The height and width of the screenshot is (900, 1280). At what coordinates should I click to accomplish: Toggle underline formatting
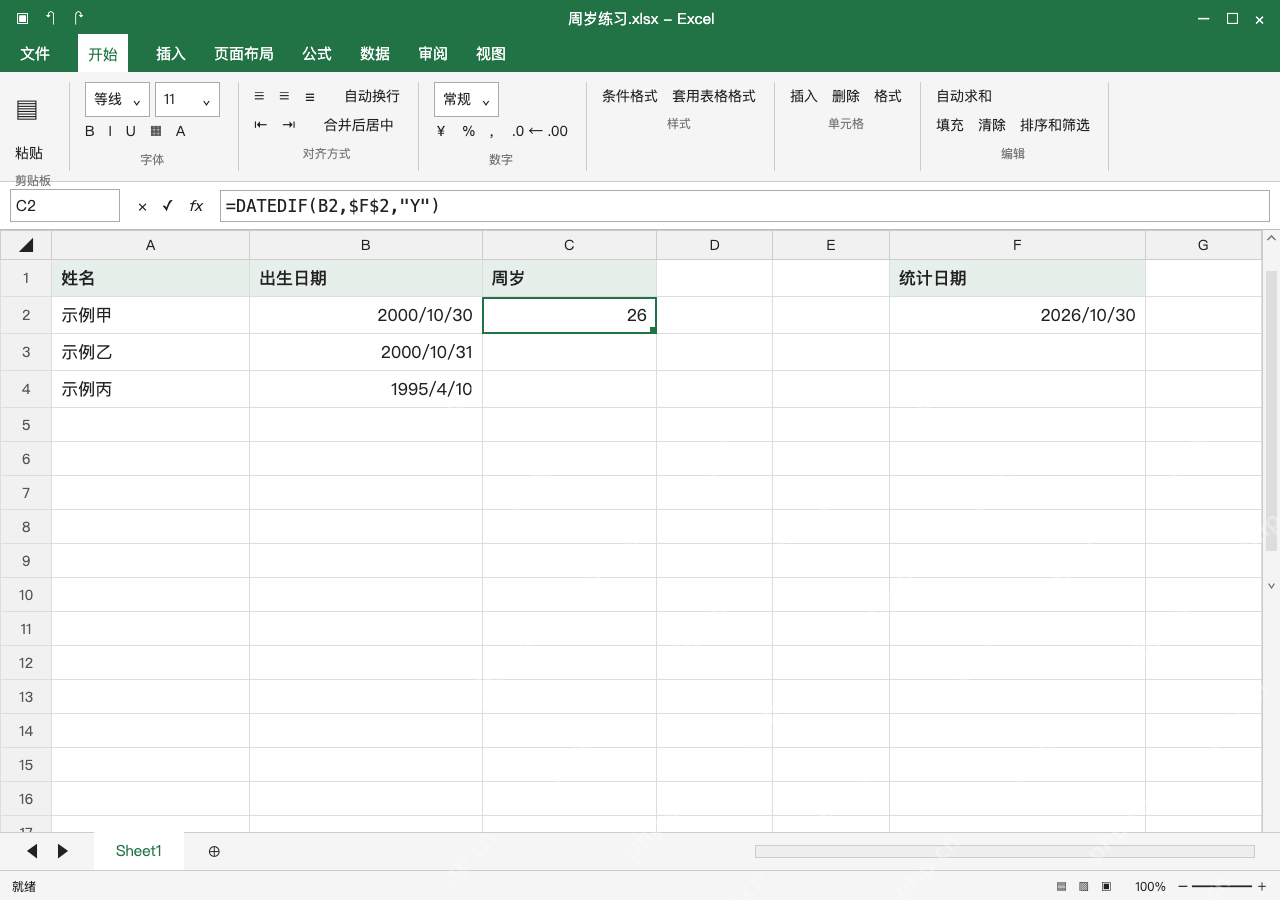point(130,131)
